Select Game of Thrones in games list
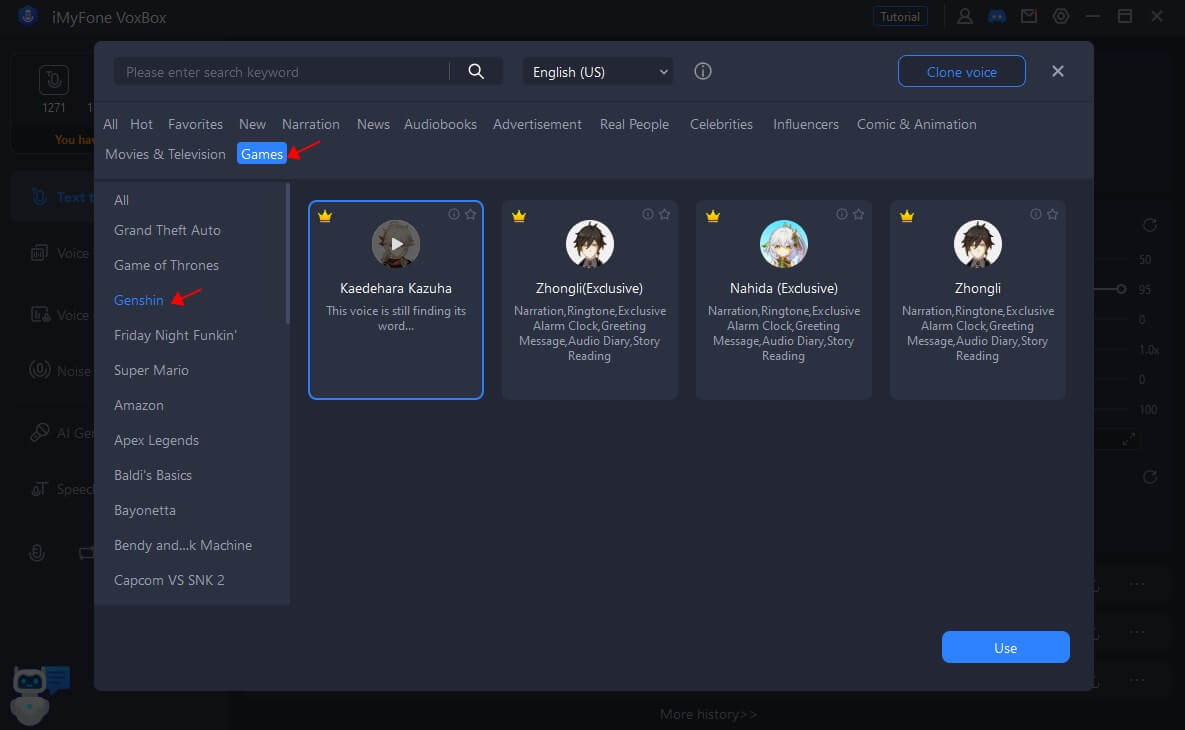Viewport: 1185px width, 730px height. 166,265
